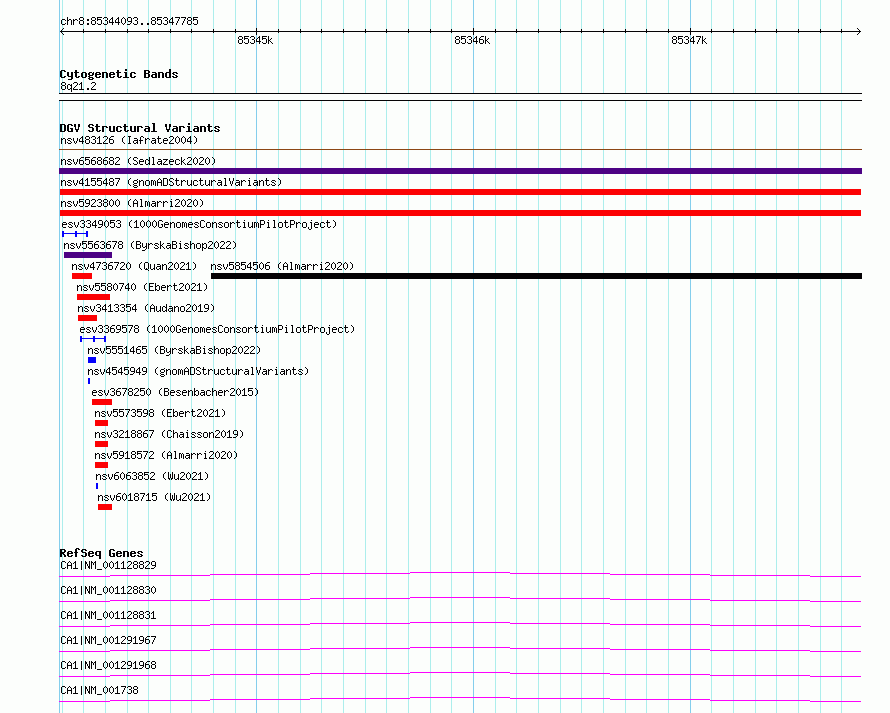Click the CA1|NM_001738 transcript label
Screen dimensions: 890x713
click(x=99, y=690)
